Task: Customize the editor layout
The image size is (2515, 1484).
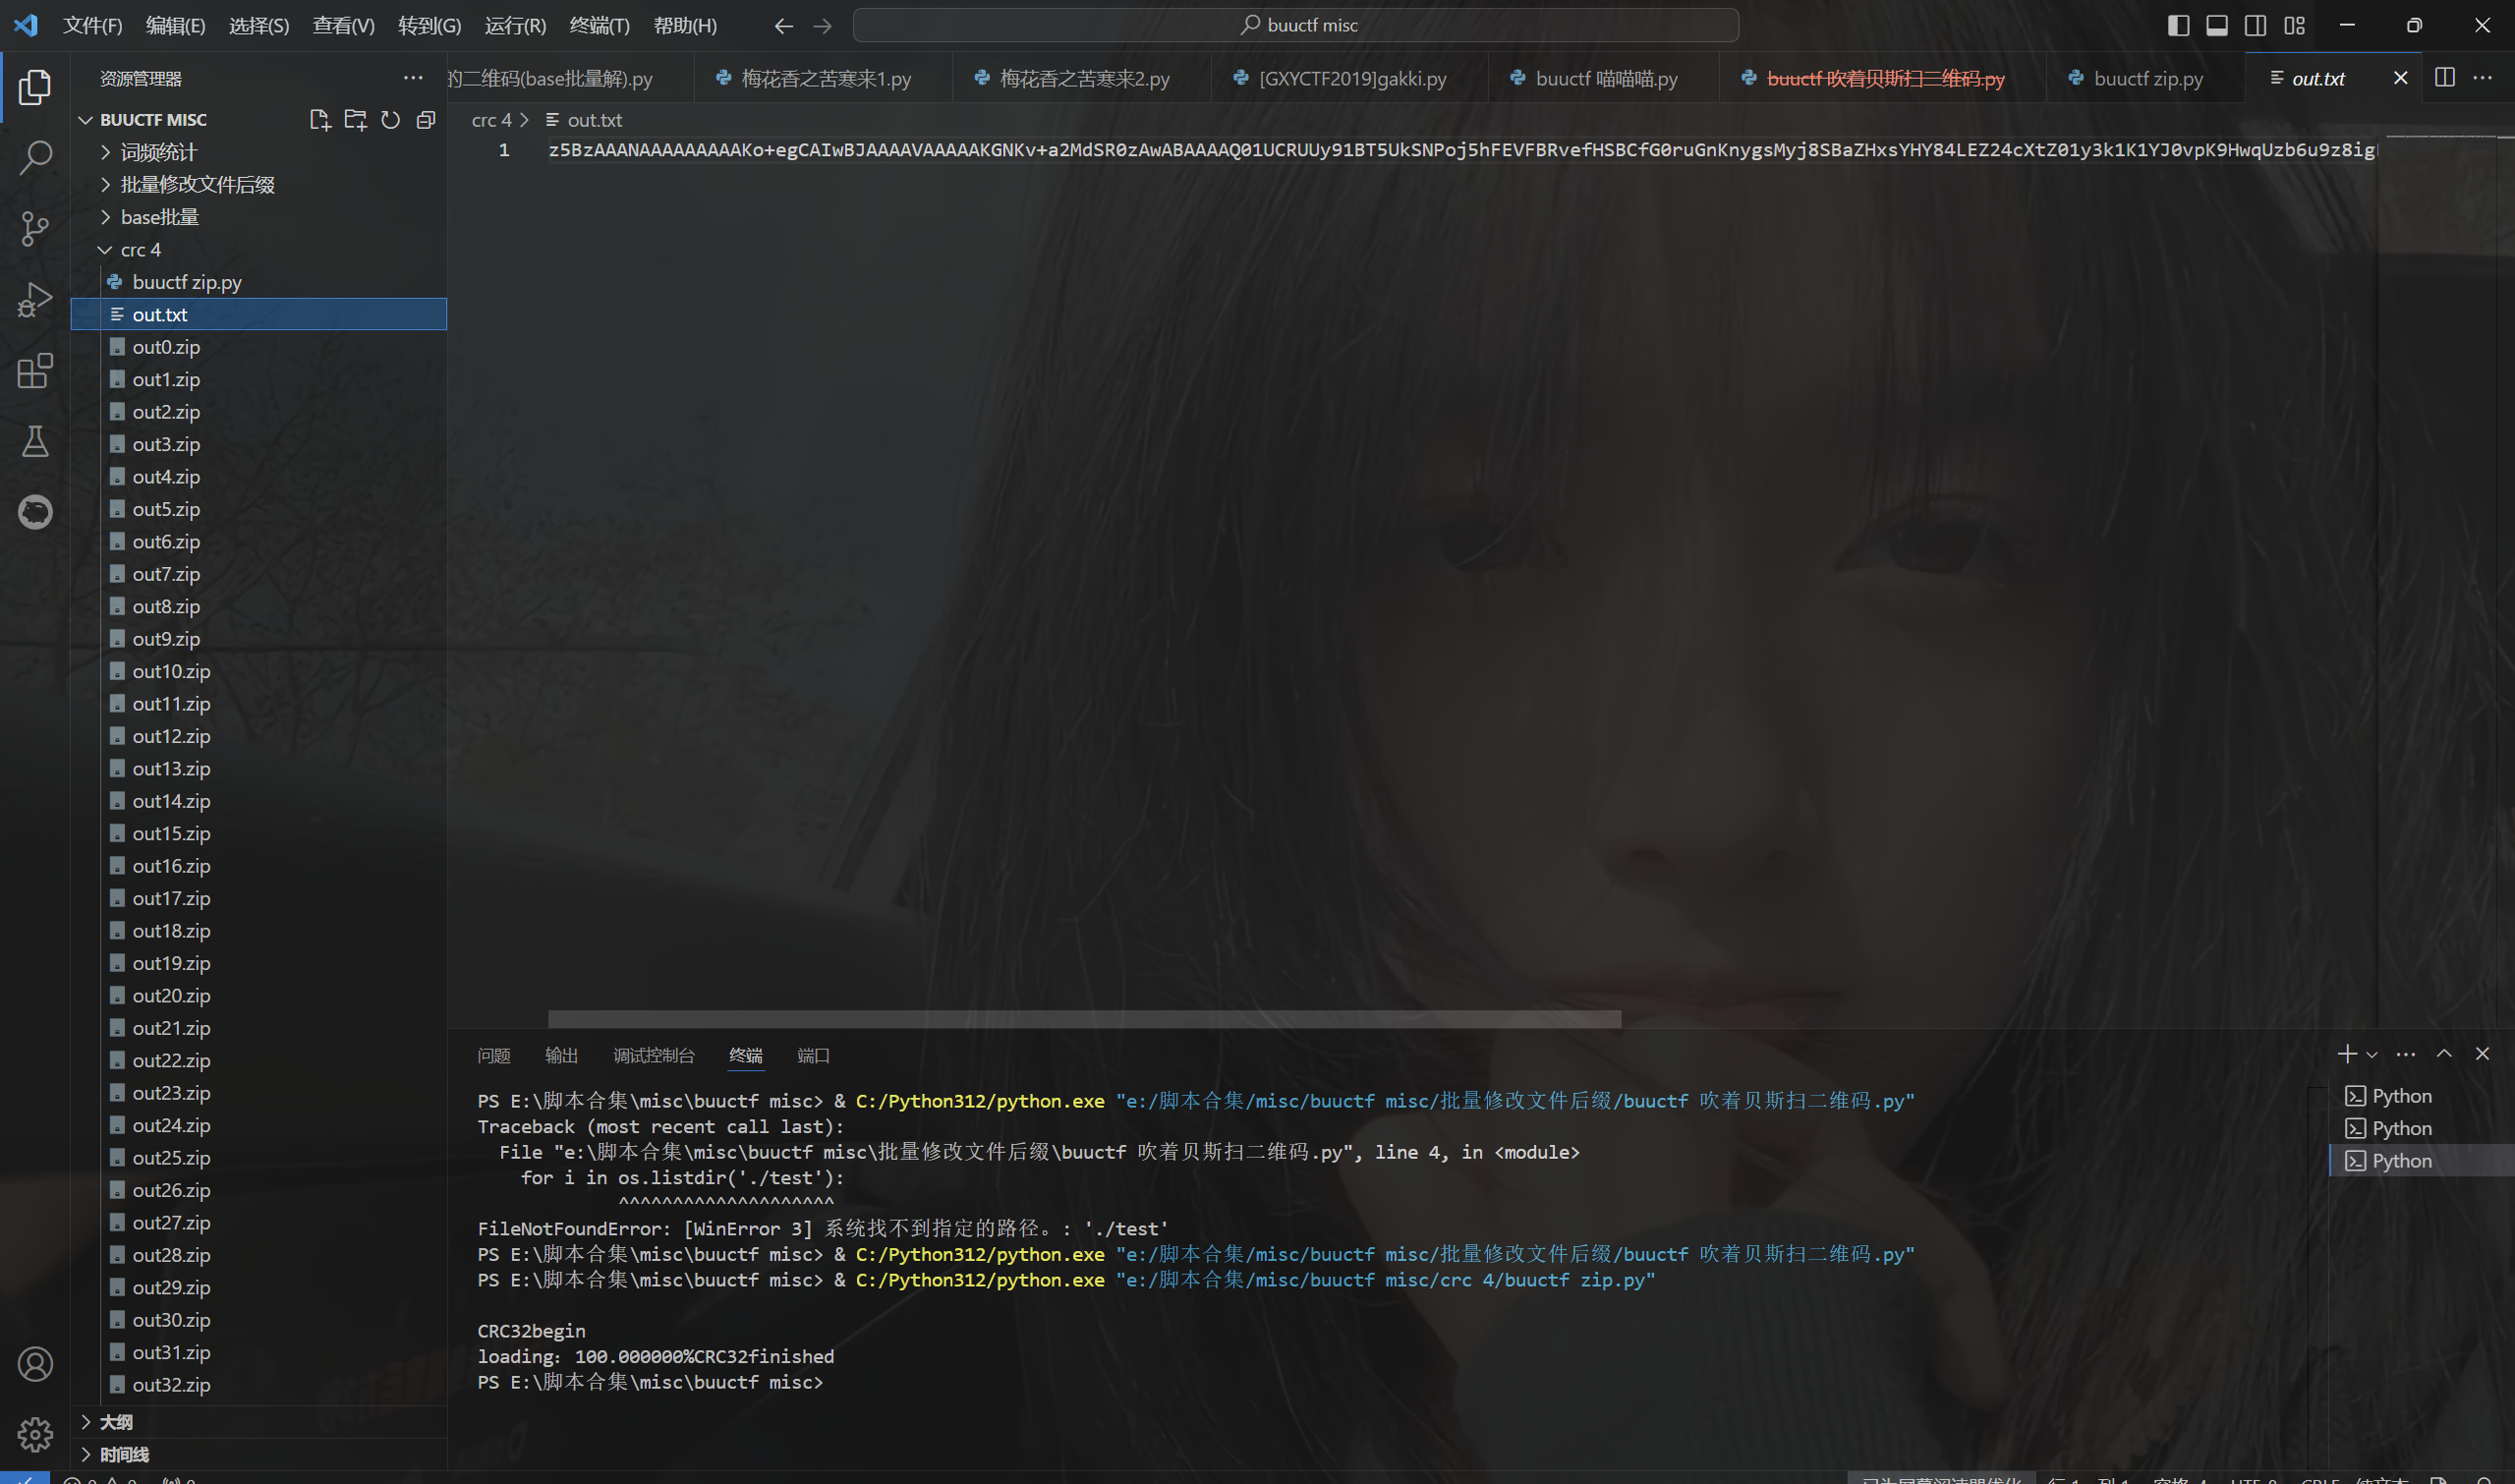Action: point(2294,26)
